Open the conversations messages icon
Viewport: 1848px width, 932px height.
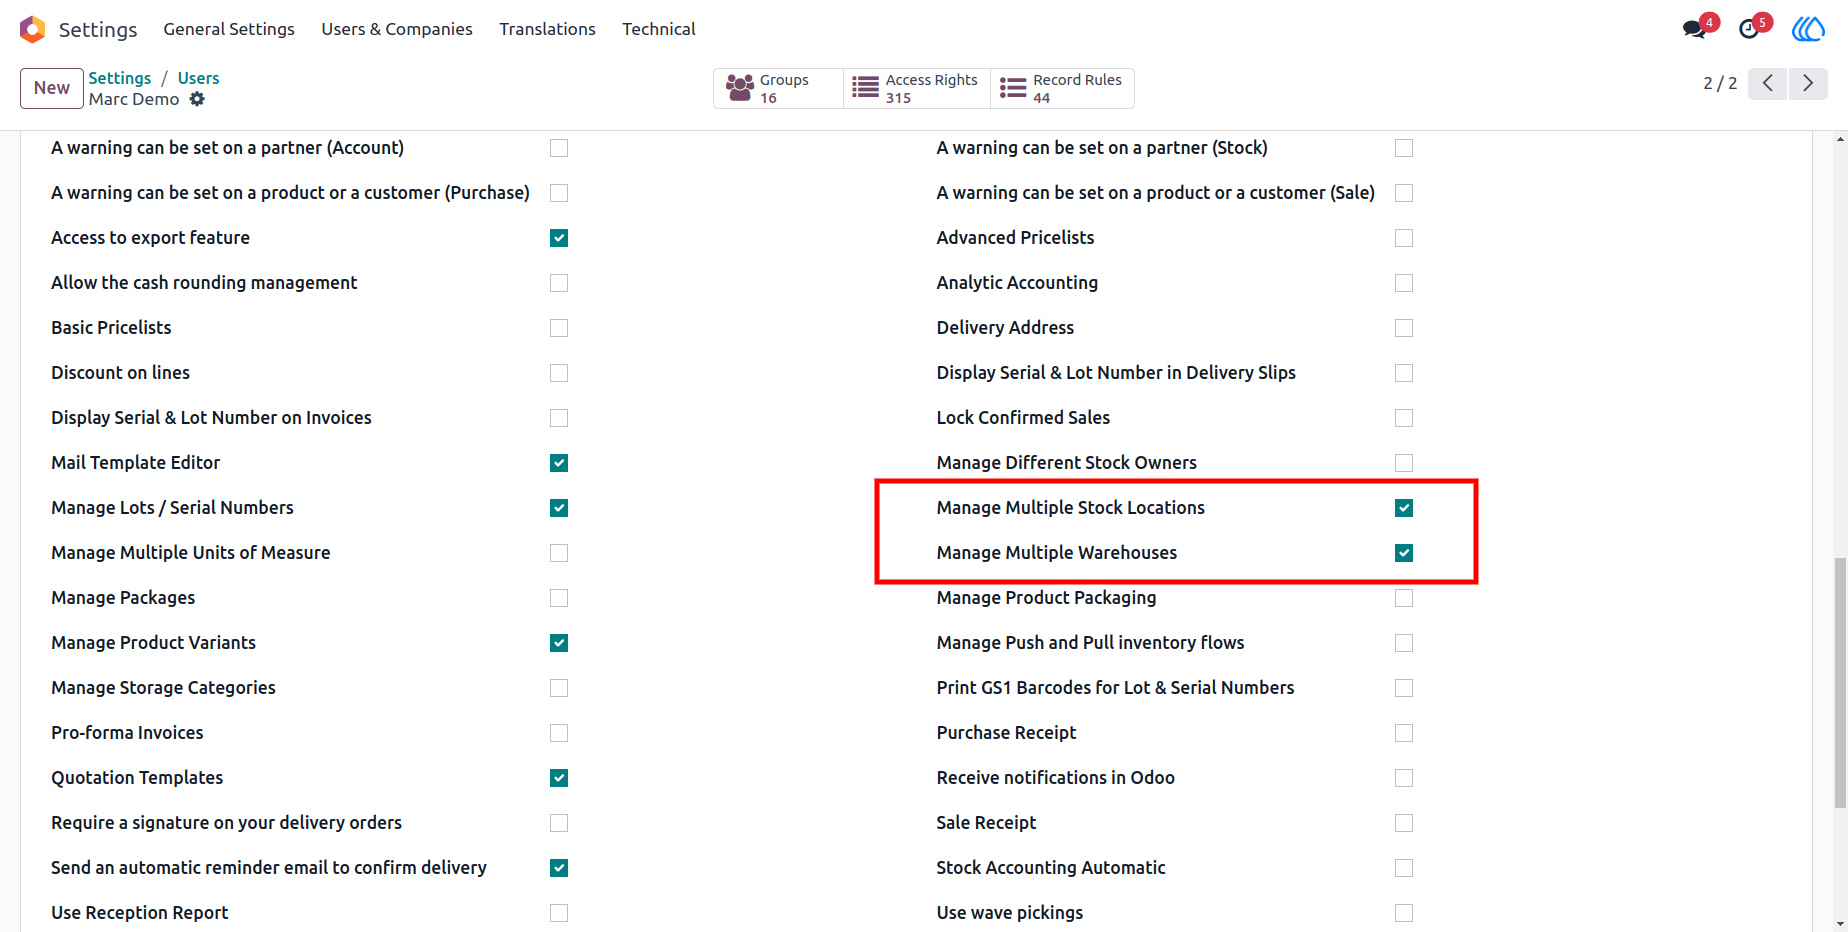click(x=1694, y=29)
